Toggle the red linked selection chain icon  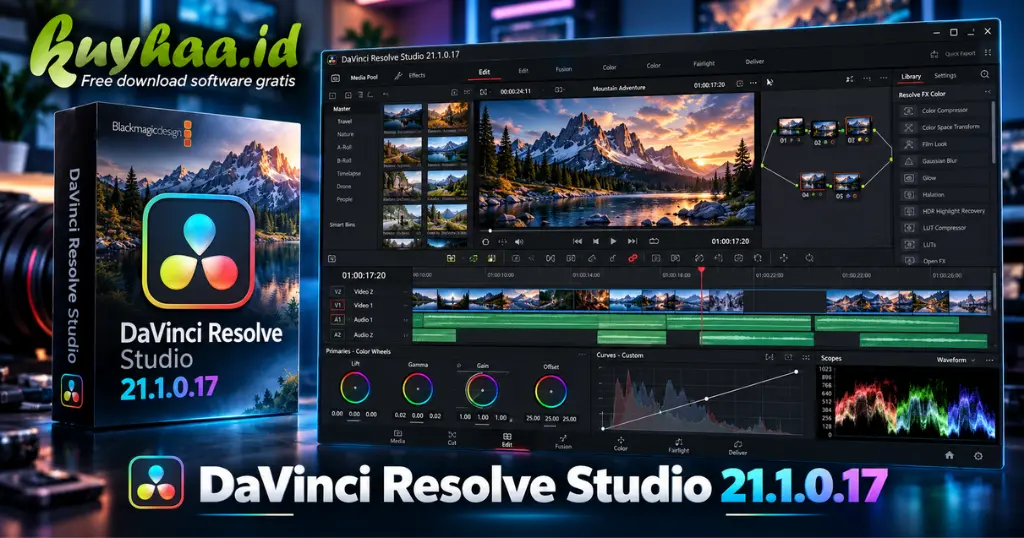[x=632, y=259]
